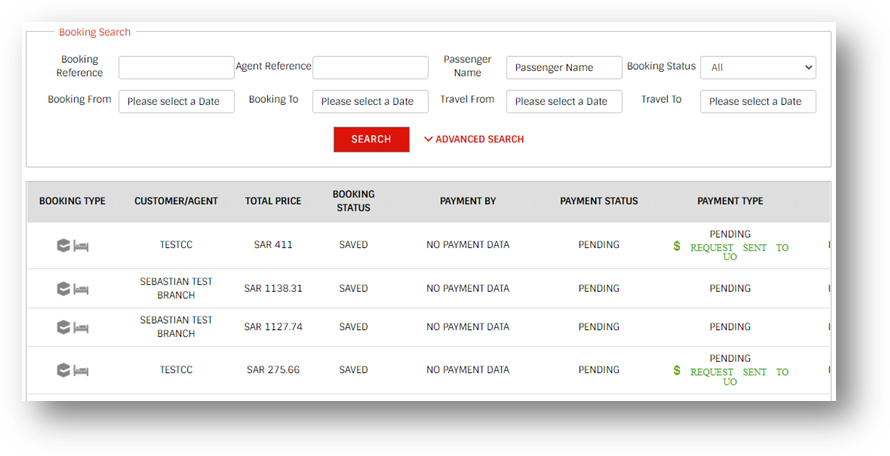Sort by Booking Type column header
The image size is (890, 456).
click(72, 201)
